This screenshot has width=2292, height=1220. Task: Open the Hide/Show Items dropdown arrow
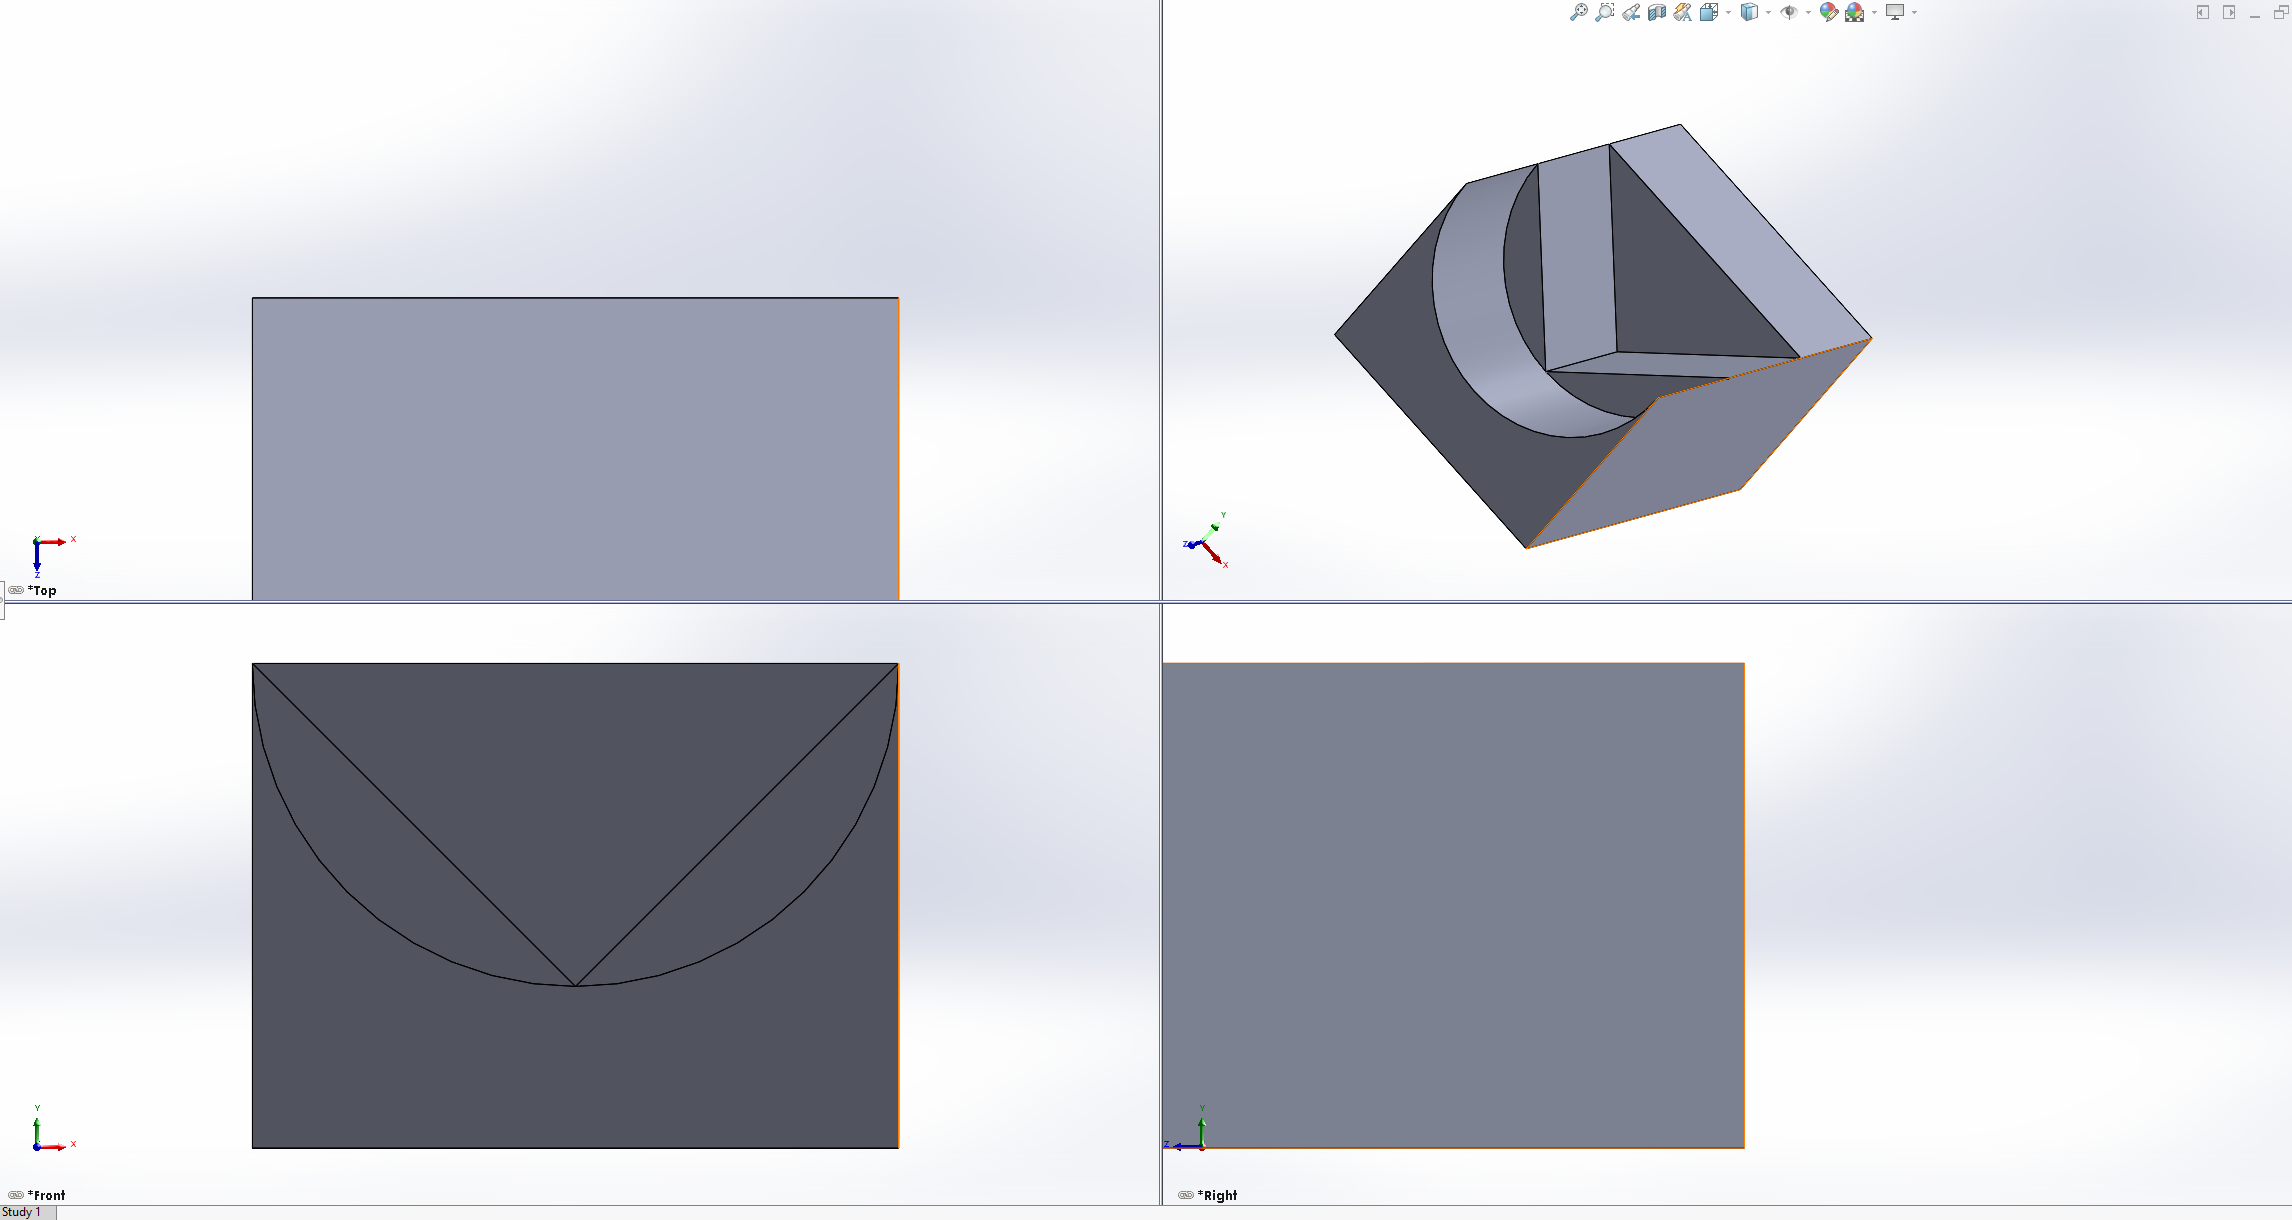click(x=1808, y=12)
